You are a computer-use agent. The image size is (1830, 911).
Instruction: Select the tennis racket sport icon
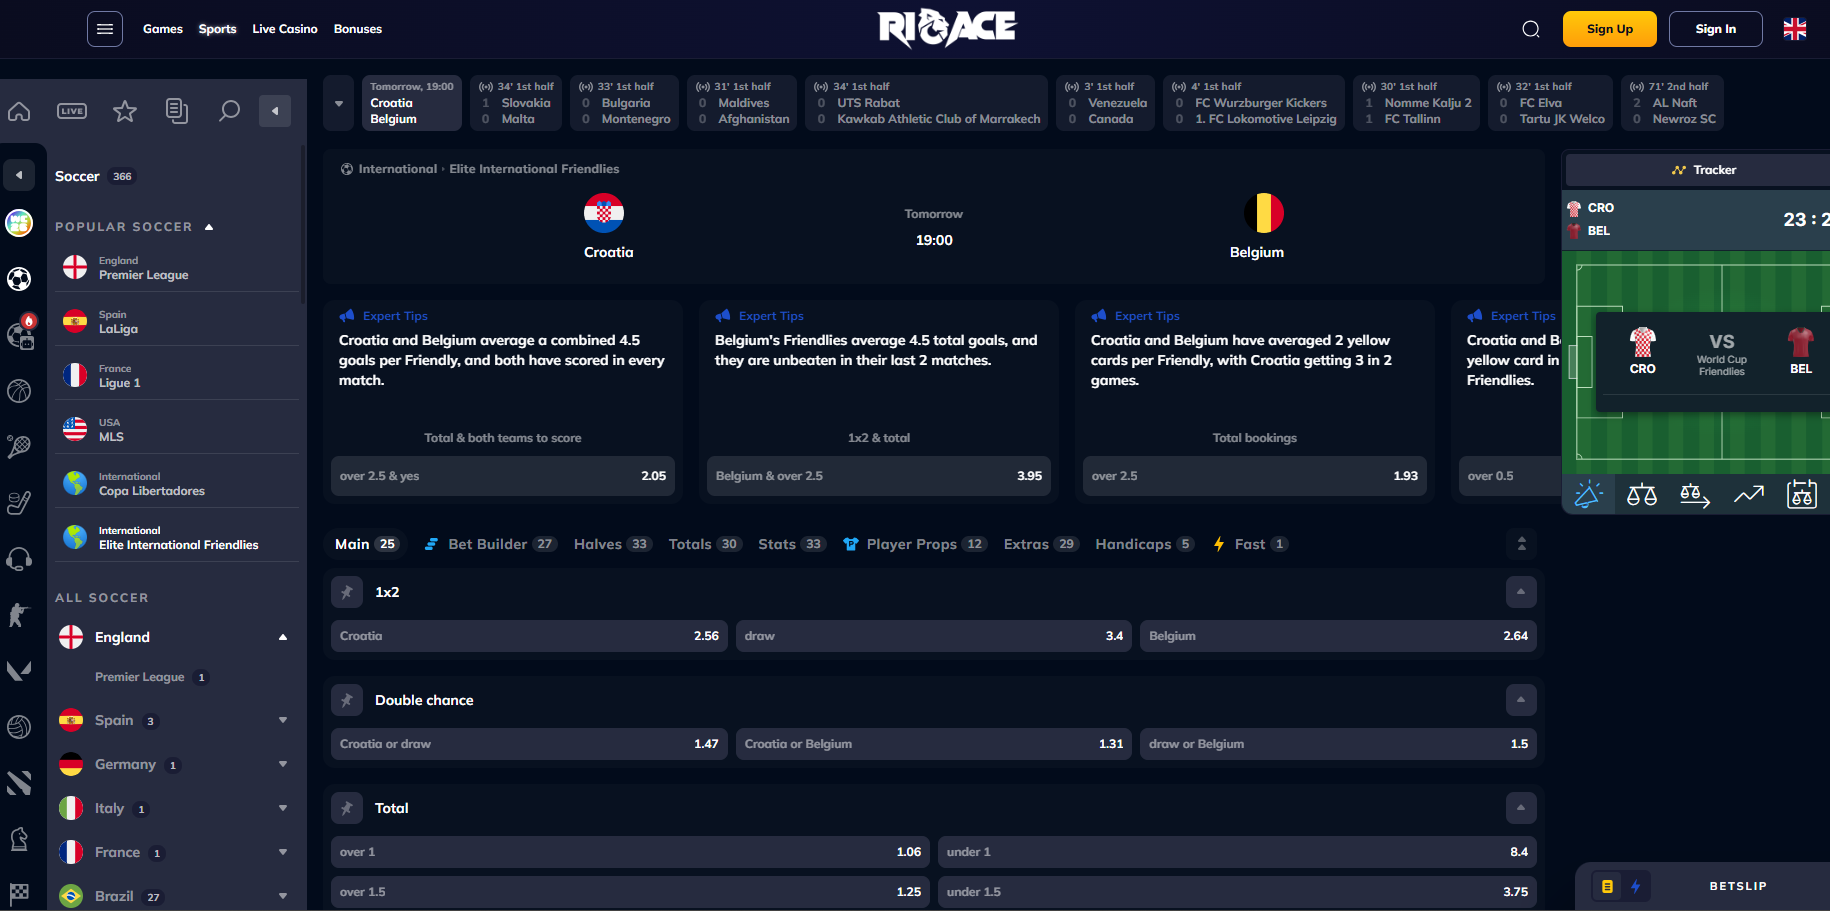(x=19, y=447)
